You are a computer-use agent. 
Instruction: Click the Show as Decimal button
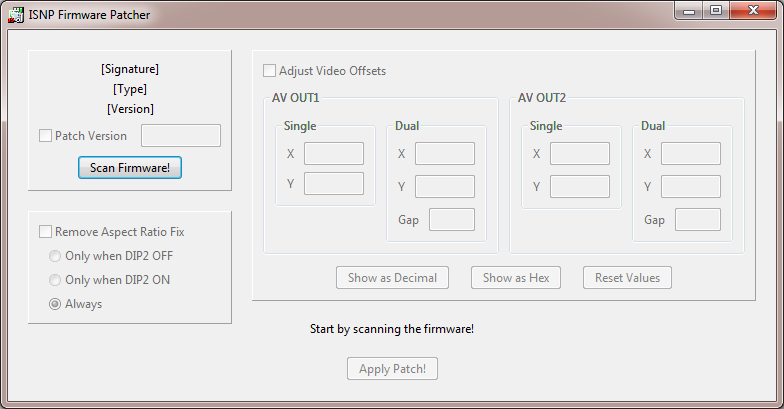pyautogui.click(x=392, y=278)
